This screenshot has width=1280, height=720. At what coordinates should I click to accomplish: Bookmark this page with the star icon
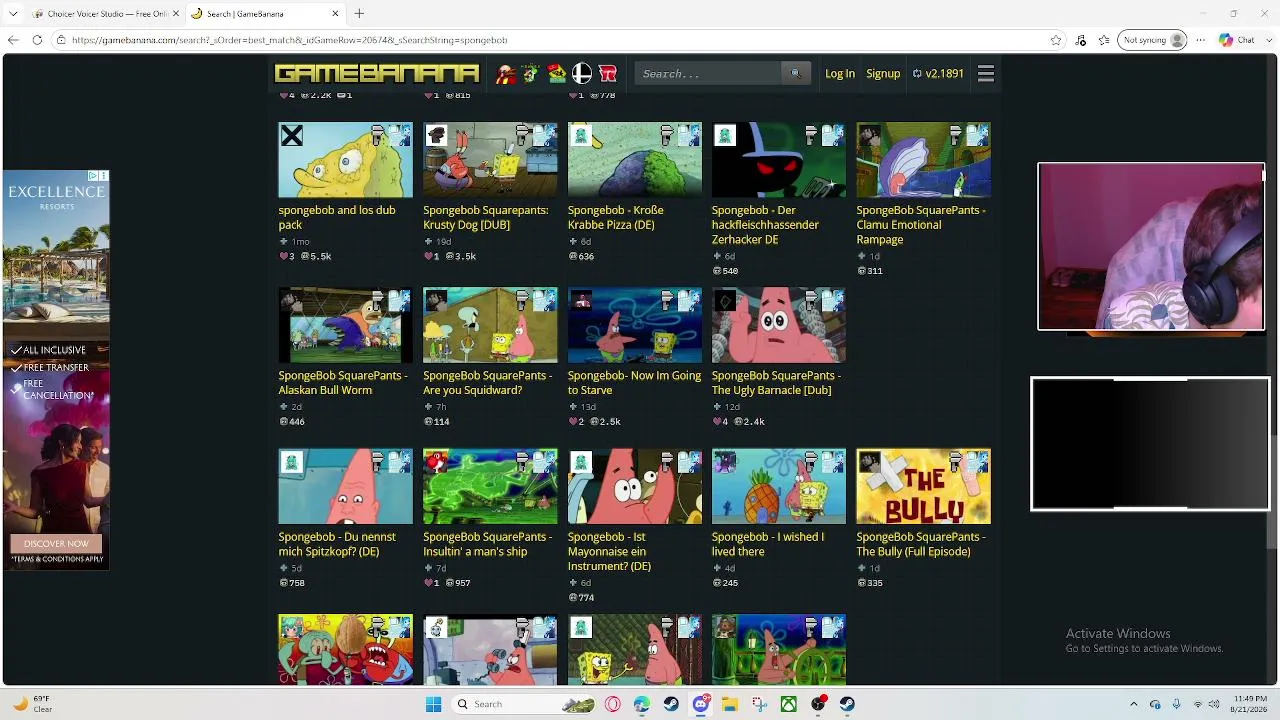(1056, 40)
